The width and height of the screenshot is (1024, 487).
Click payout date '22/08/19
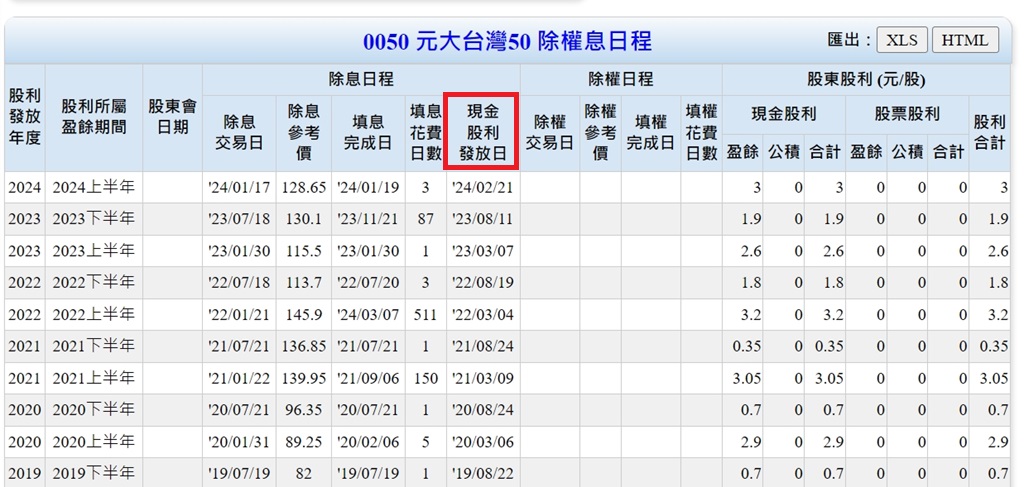483,283
